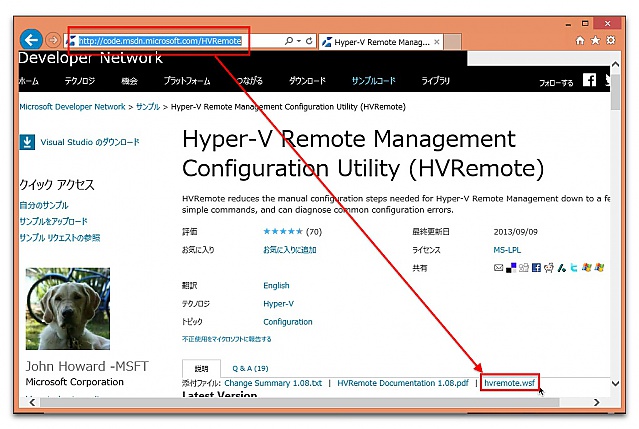Open address bar autocomplete dropdown arrow

tap(299, 41)
